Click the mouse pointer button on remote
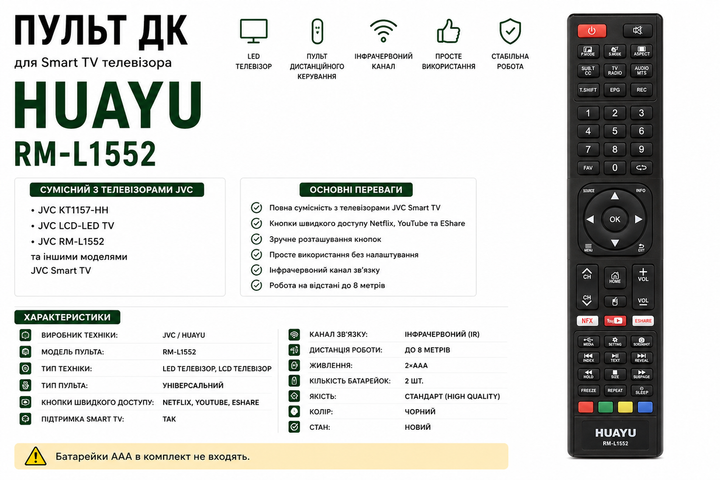Screen dimensions: 720x480 coord(614,301)
